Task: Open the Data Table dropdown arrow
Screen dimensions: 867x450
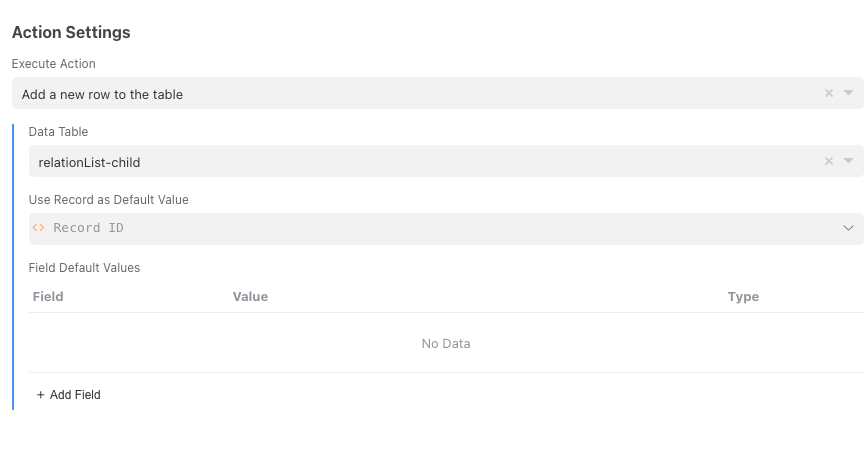Action: (x=848, y=161)
